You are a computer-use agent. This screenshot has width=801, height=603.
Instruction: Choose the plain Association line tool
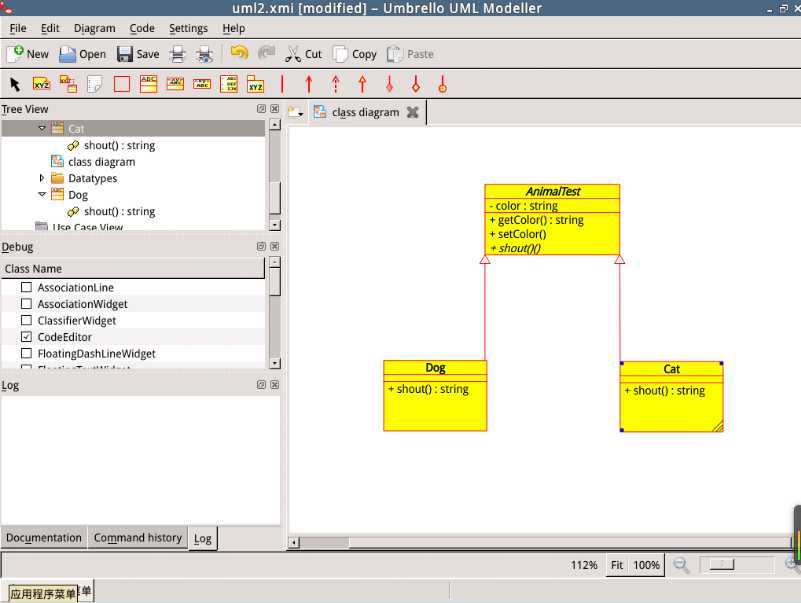coord(282,84)
